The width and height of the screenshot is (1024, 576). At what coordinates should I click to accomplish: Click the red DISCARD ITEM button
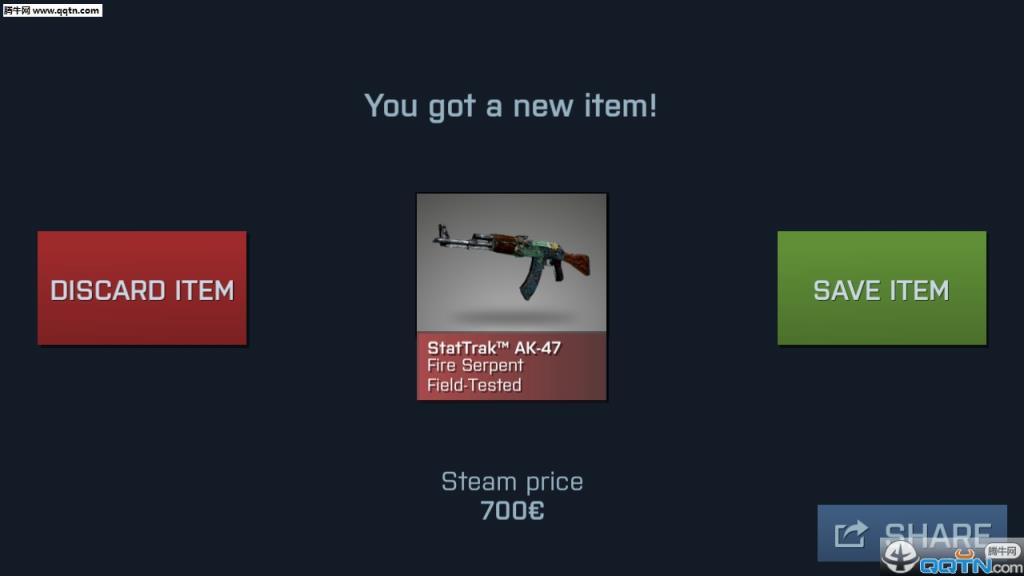pos(142,288)
